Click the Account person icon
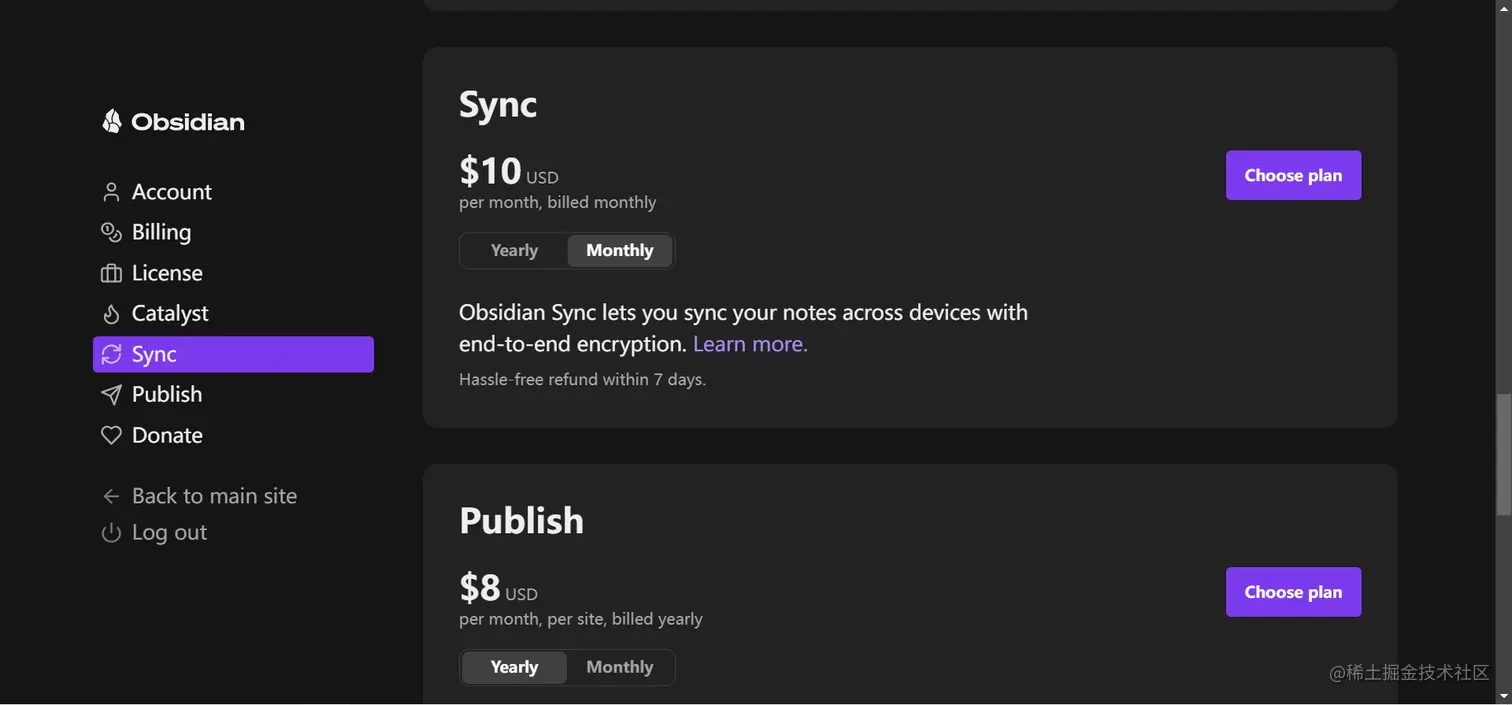The height and width of the screenshot is (705, 1512). (x=111, y=192)
